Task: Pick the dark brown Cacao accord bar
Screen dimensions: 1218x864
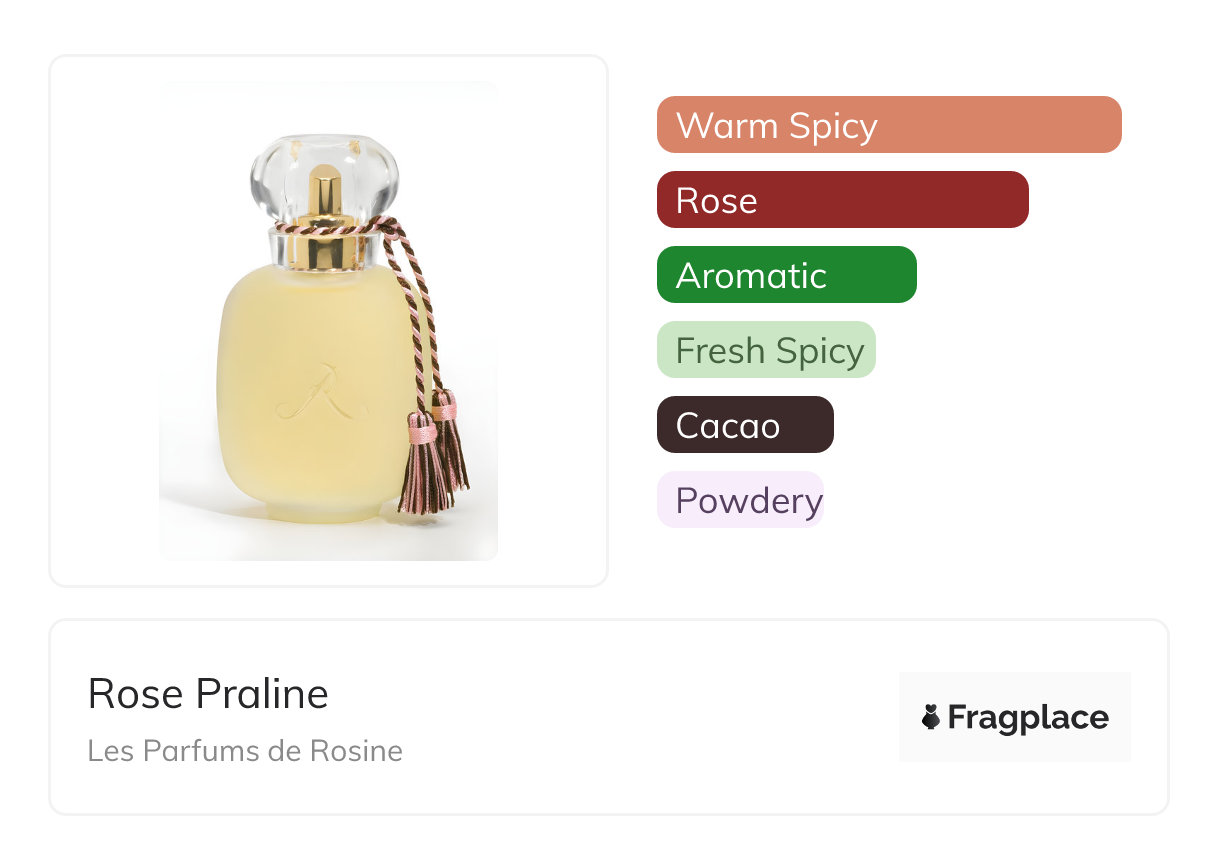Action: (x=744, y=425)
